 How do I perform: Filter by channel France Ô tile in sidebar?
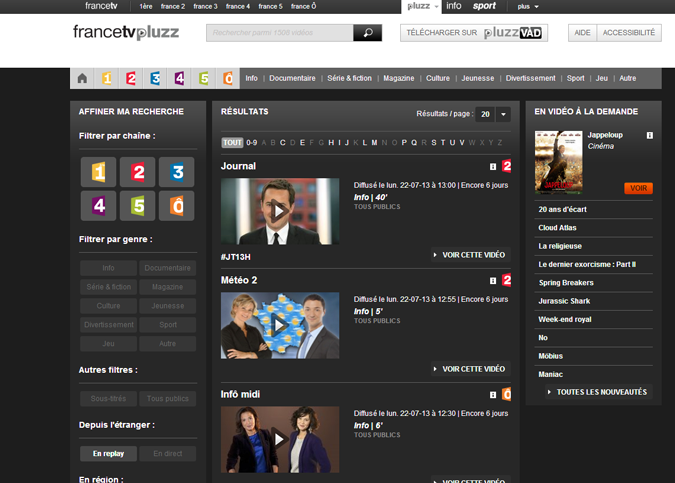176,206
